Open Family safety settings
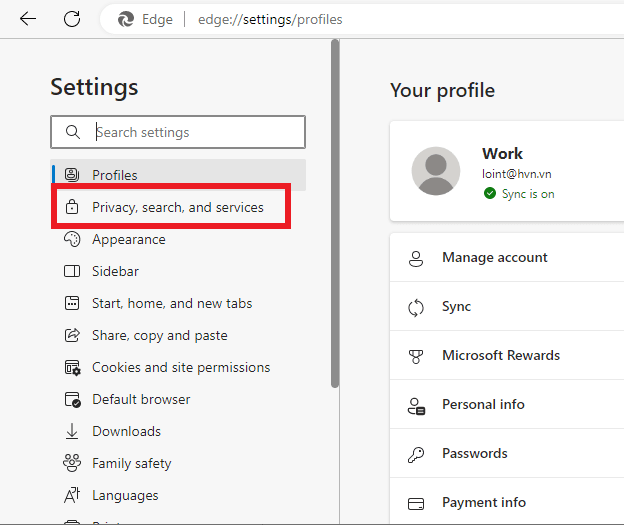 pos(178,464)
